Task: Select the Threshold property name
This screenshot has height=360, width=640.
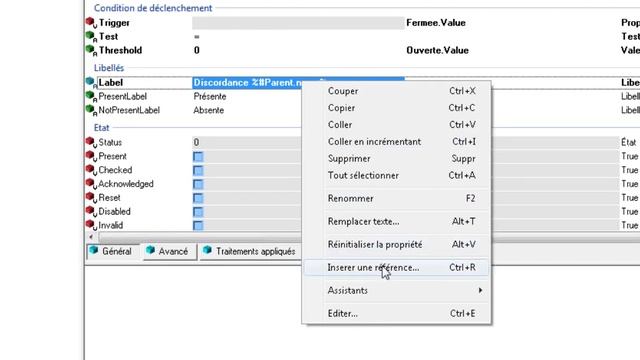Action: tap(120, 50)
